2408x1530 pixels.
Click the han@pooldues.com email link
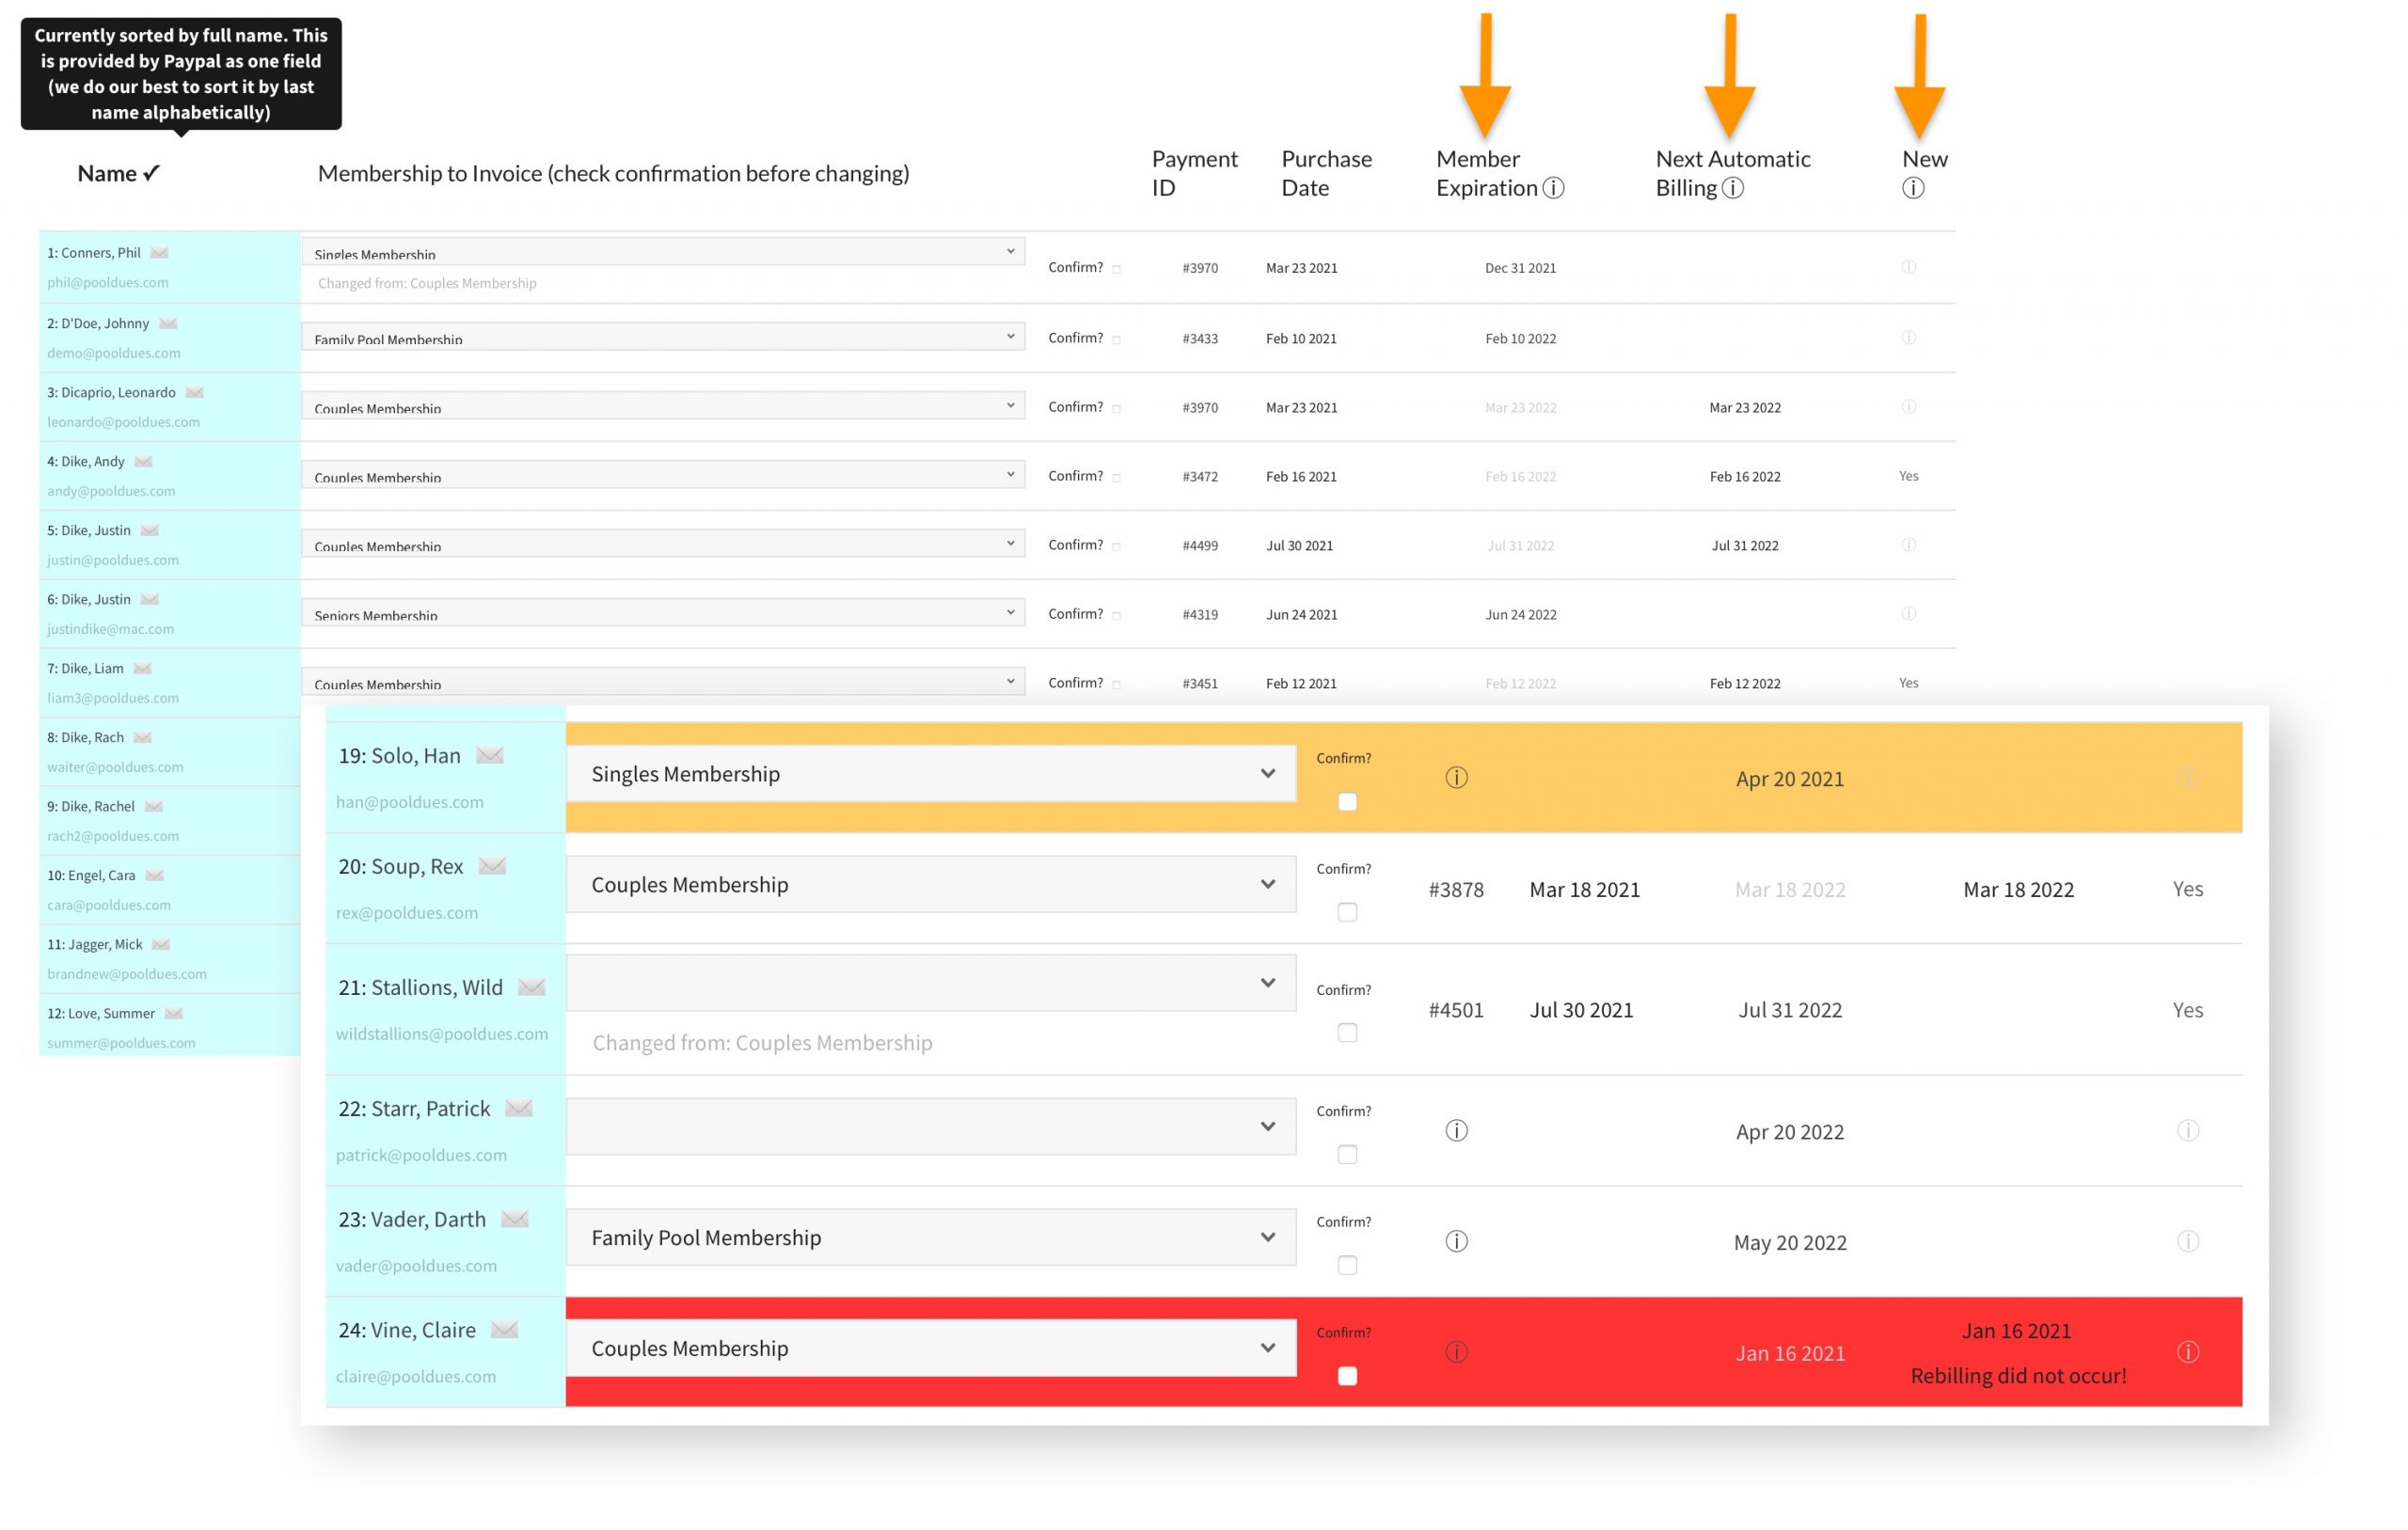pos(409,802)
